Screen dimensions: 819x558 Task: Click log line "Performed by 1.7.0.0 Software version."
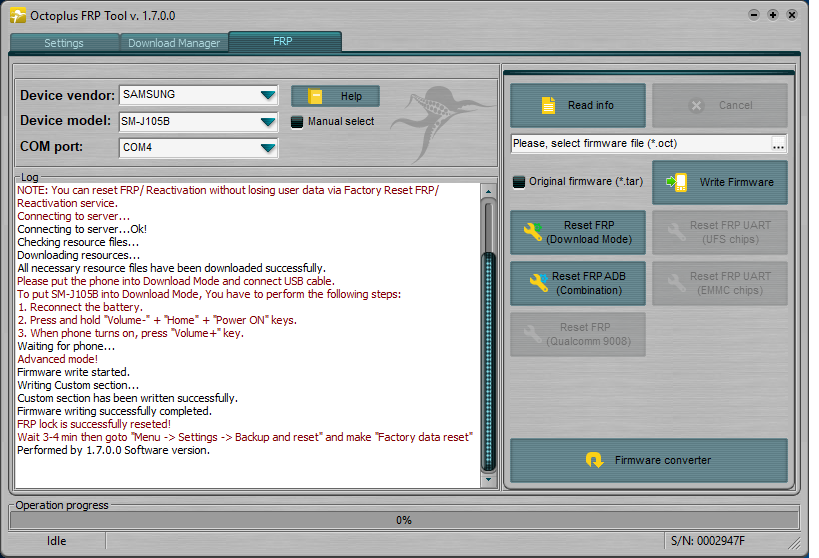click(x=113, y=450)
